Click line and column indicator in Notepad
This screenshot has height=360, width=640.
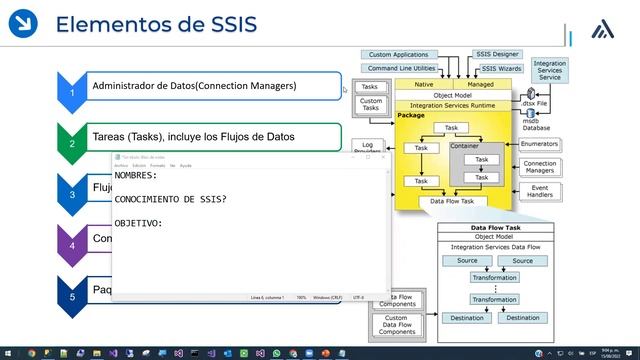coord(267,298)
